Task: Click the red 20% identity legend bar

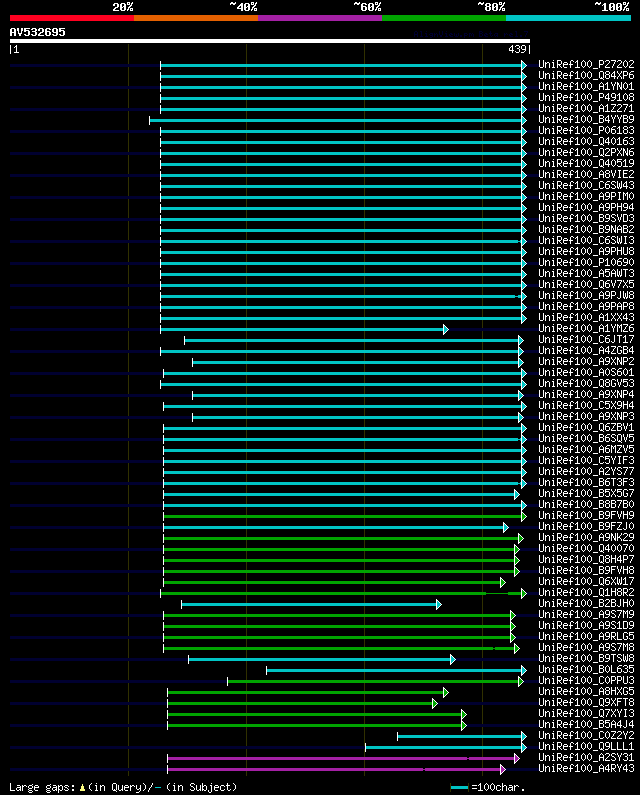Action: 72,18
